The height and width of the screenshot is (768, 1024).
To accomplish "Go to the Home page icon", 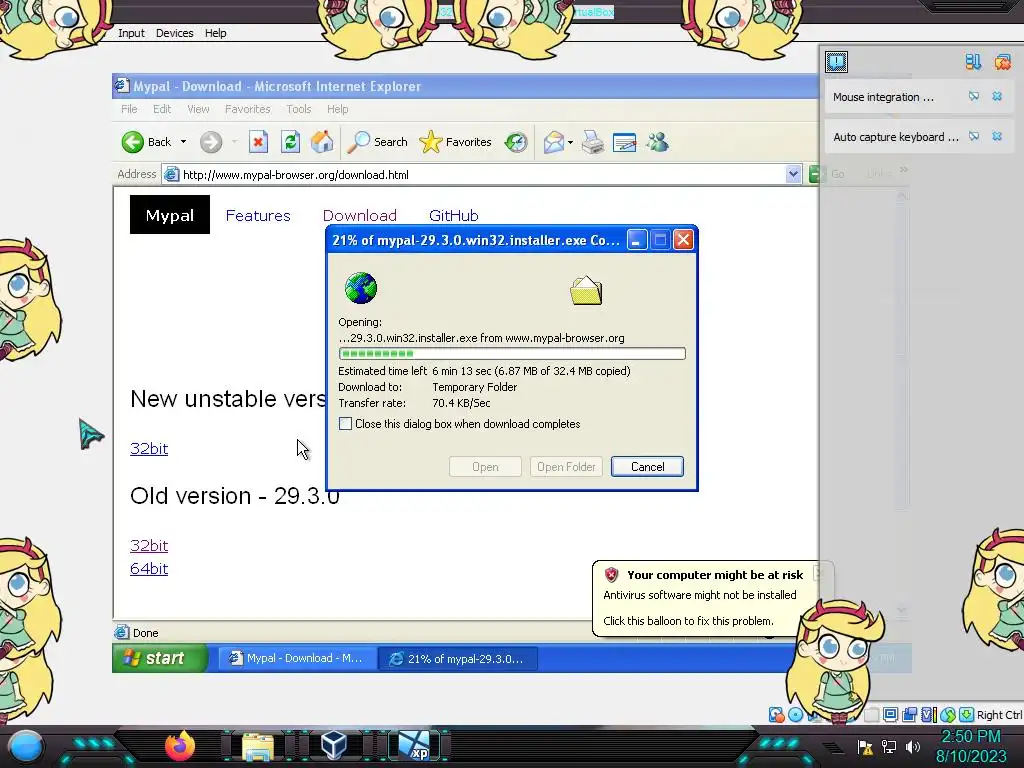I will [322, 142].
